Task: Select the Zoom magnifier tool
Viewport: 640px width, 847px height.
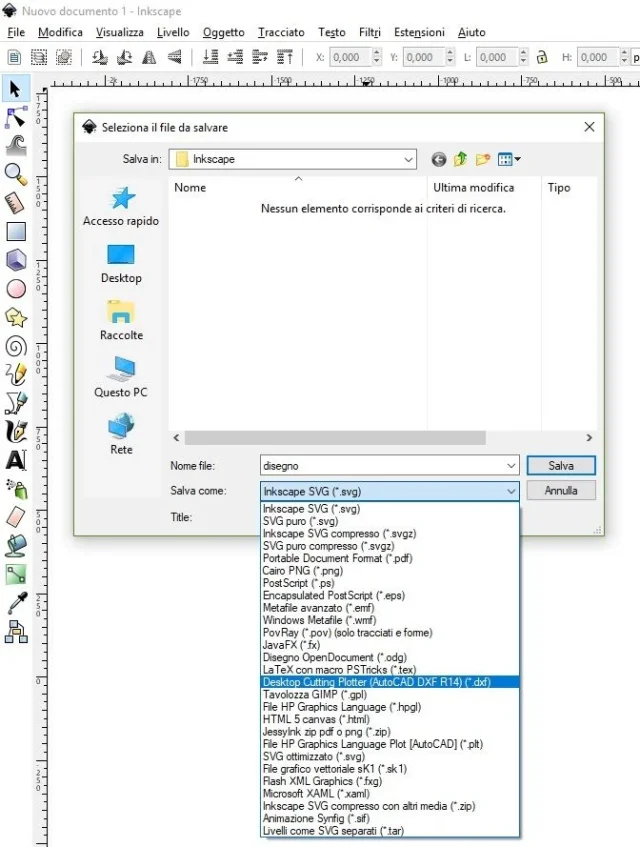Action: pos(16,174)
